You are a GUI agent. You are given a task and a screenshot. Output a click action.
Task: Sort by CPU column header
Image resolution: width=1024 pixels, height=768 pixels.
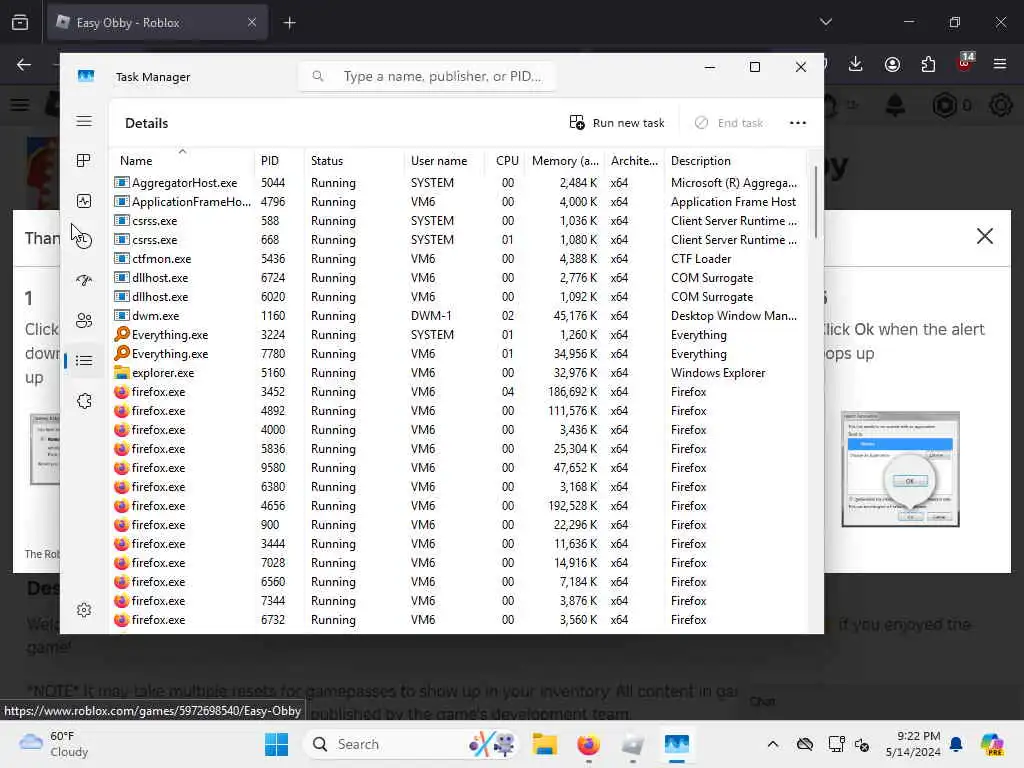(507, 161)
